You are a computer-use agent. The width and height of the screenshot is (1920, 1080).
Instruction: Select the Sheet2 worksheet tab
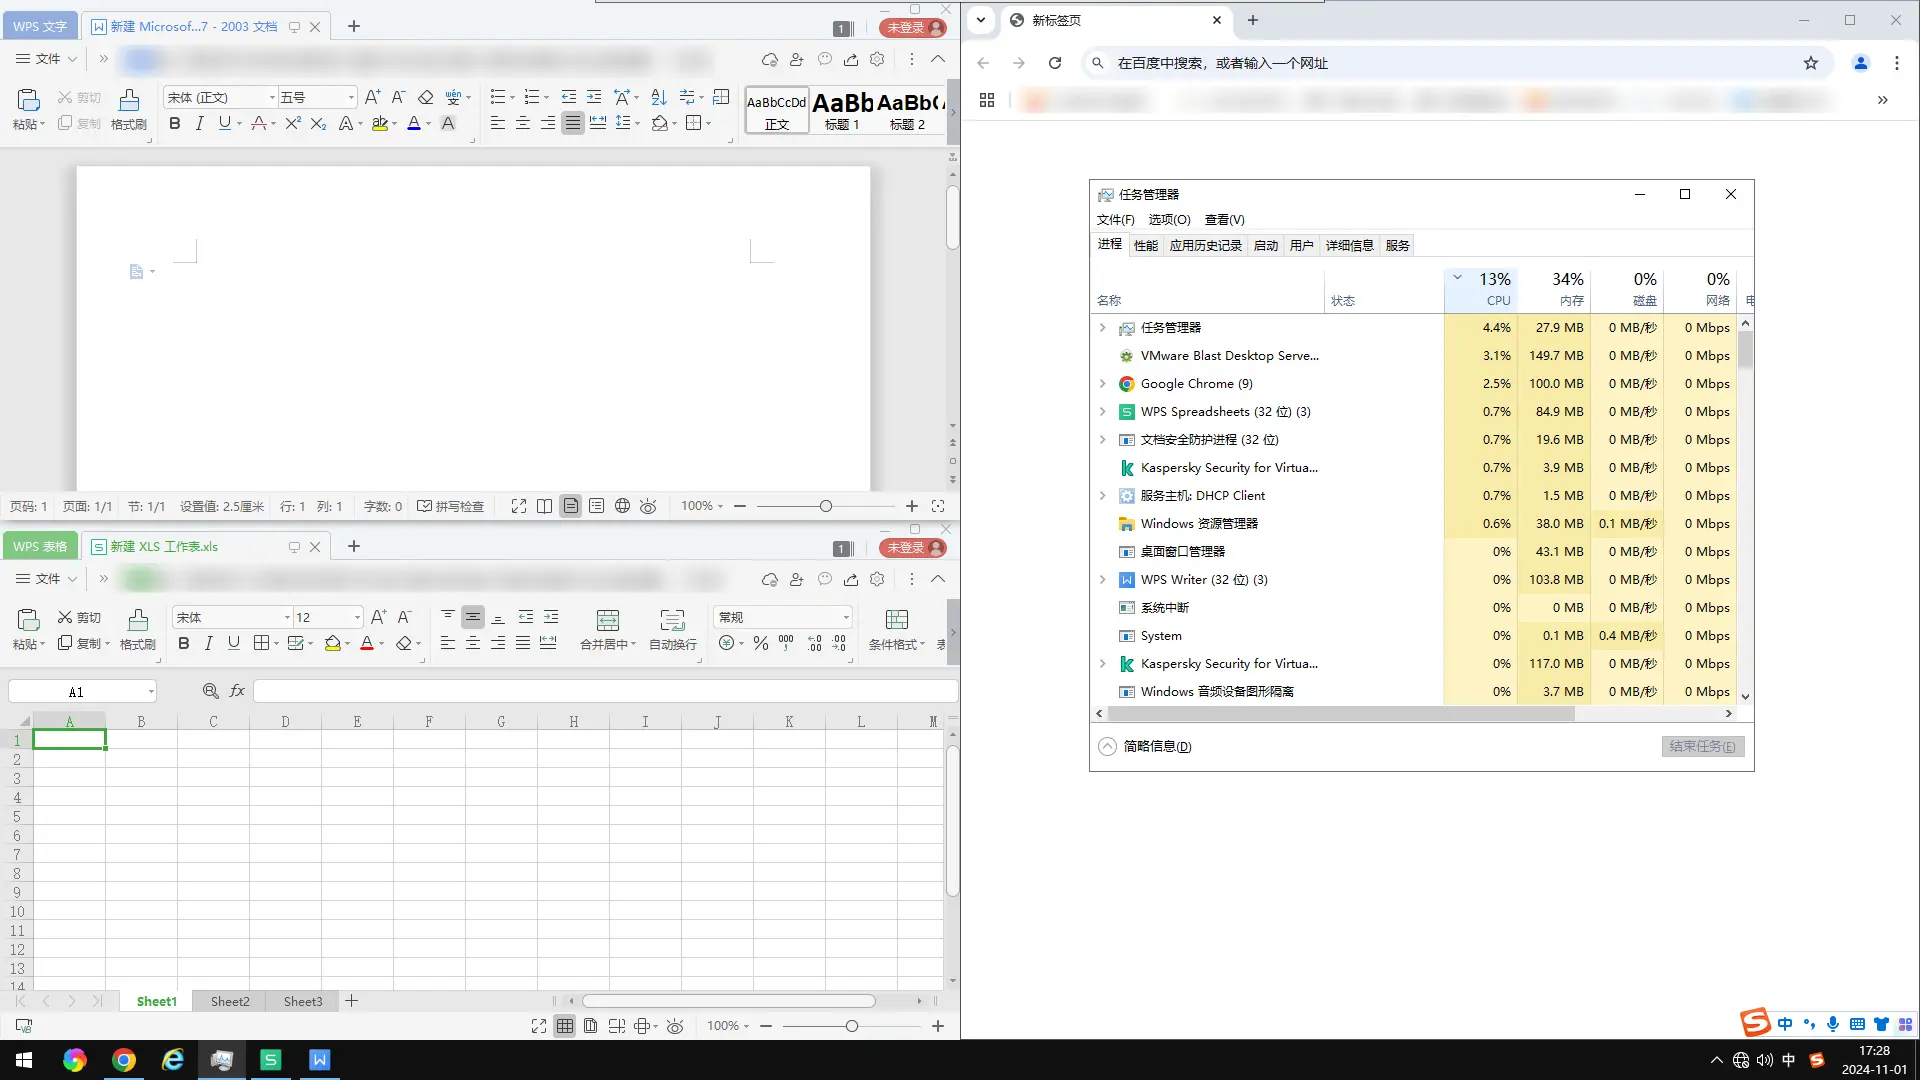point(230,1002)
